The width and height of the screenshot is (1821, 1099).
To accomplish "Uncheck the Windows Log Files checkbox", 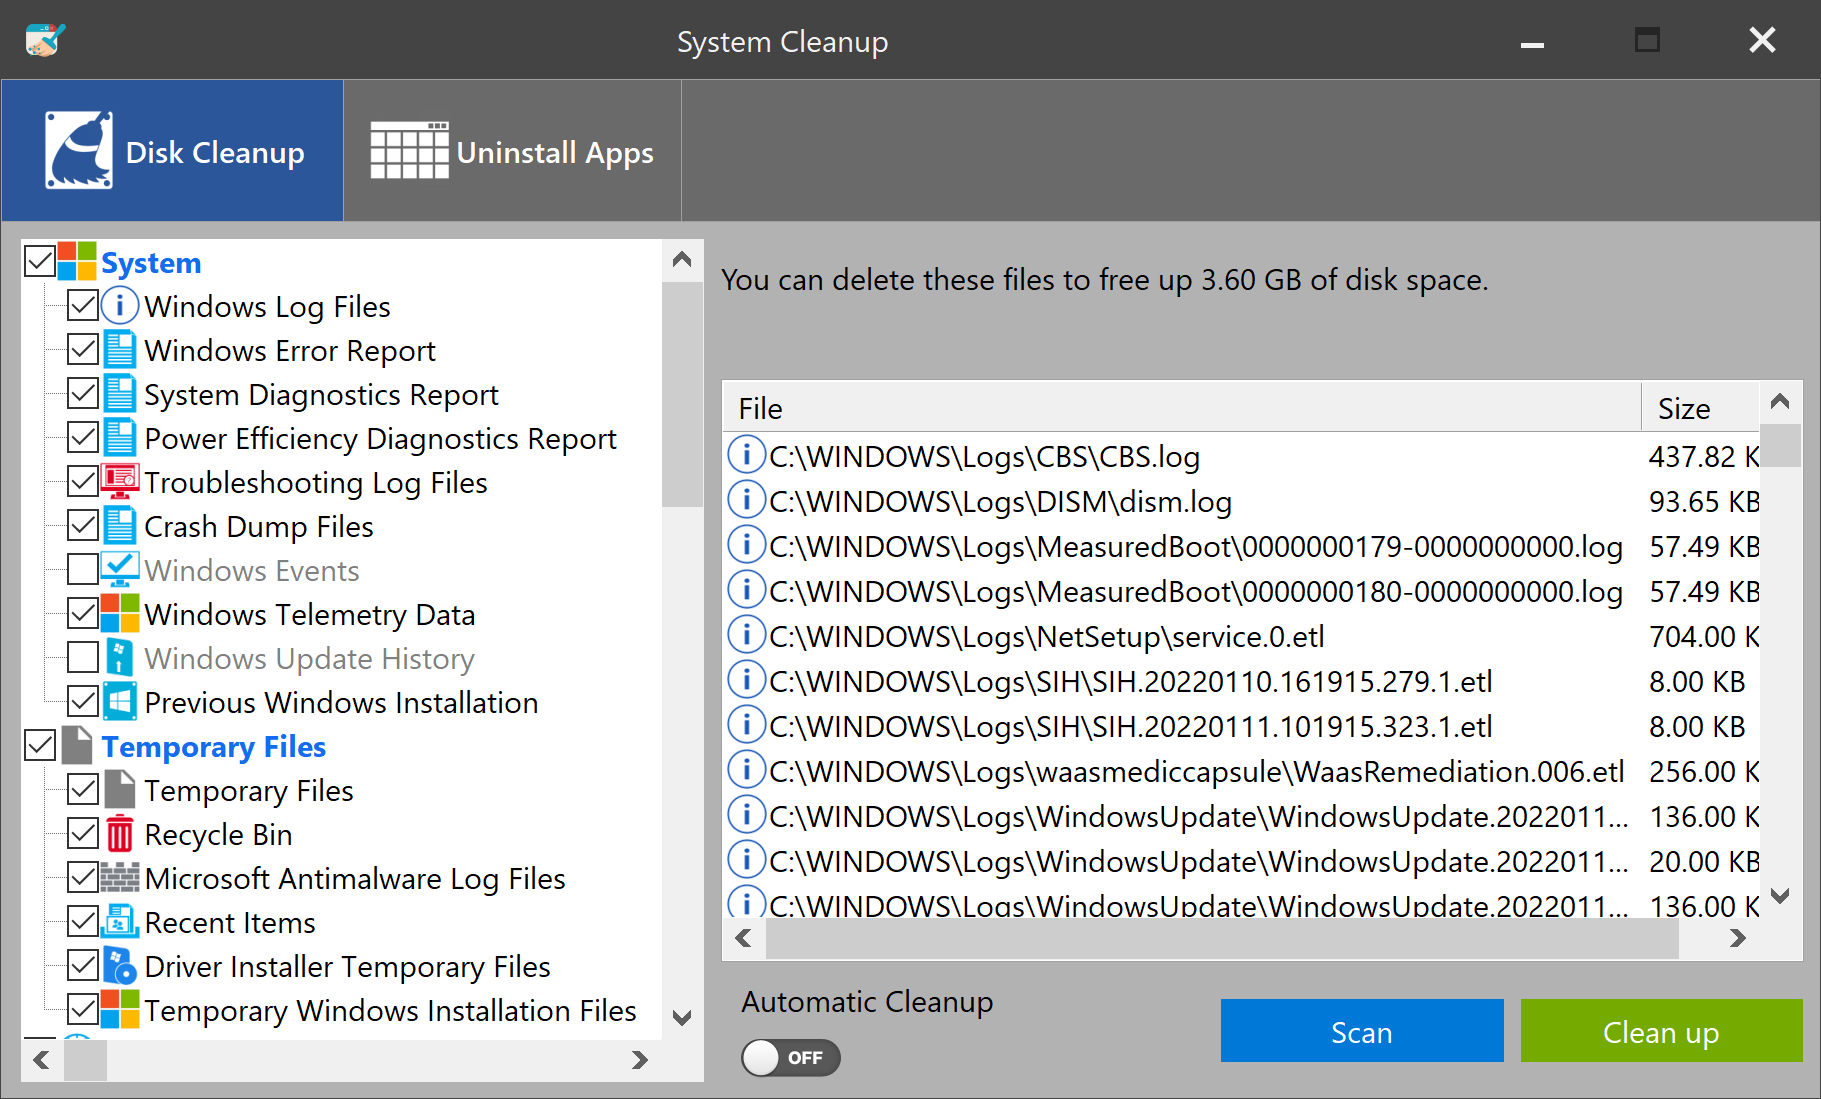I will pos(83,306).
